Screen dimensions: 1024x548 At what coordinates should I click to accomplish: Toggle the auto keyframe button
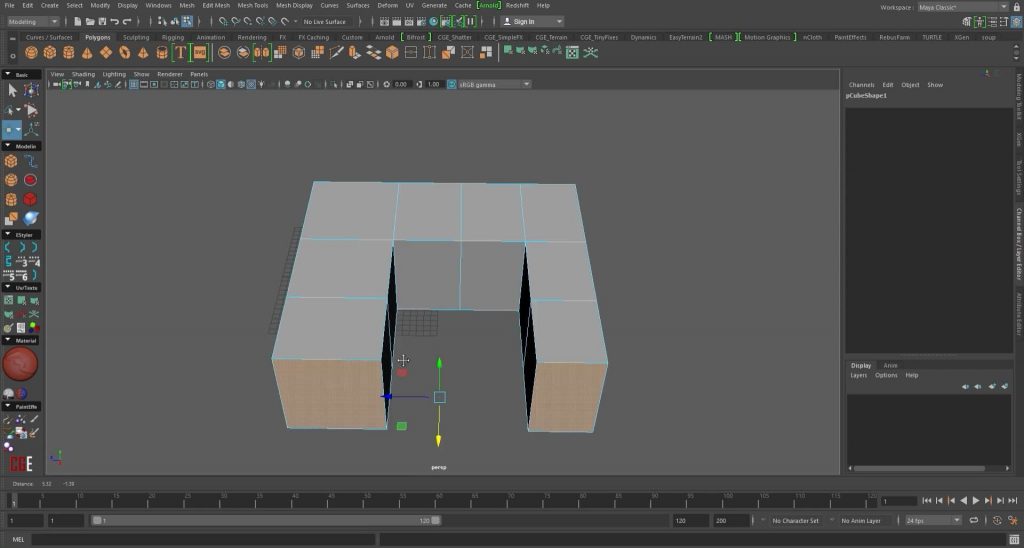[x=996, y=520]
